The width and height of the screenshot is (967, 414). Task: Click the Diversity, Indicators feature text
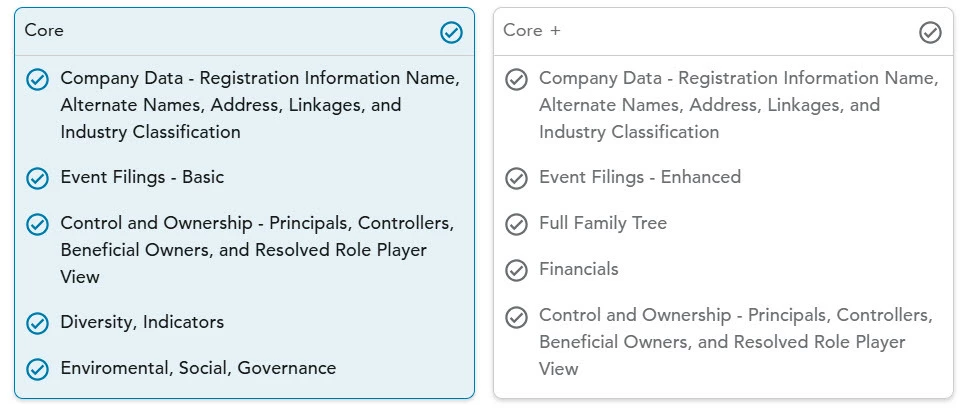[x=142, y=322]
